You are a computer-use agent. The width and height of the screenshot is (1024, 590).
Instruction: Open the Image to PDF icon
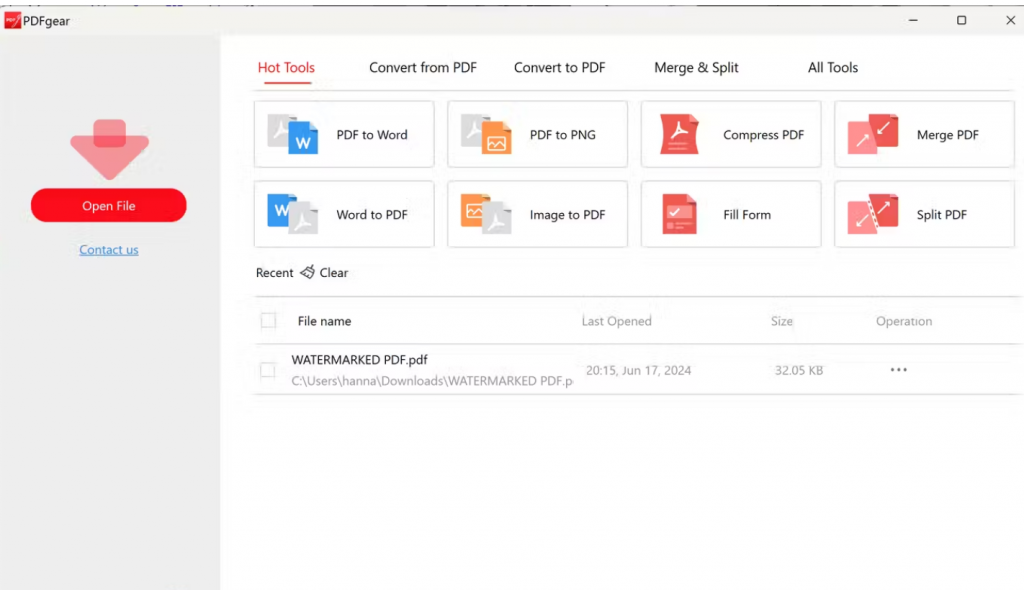click(x=486, y=214)
